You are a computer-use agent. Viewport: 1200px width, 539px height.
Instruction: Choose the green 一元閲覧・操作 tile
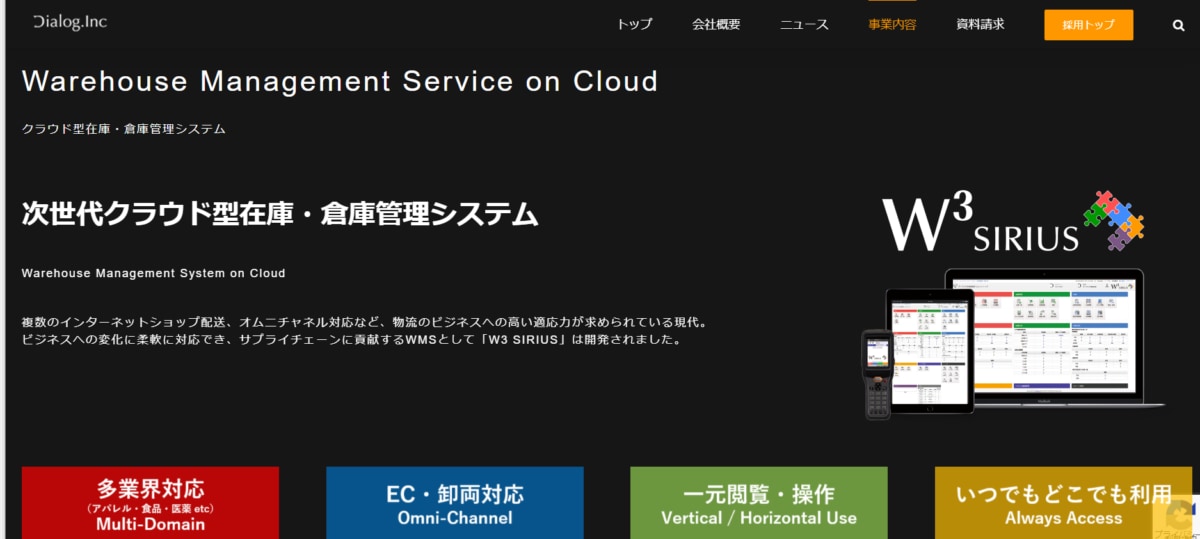tap(759, 503)
